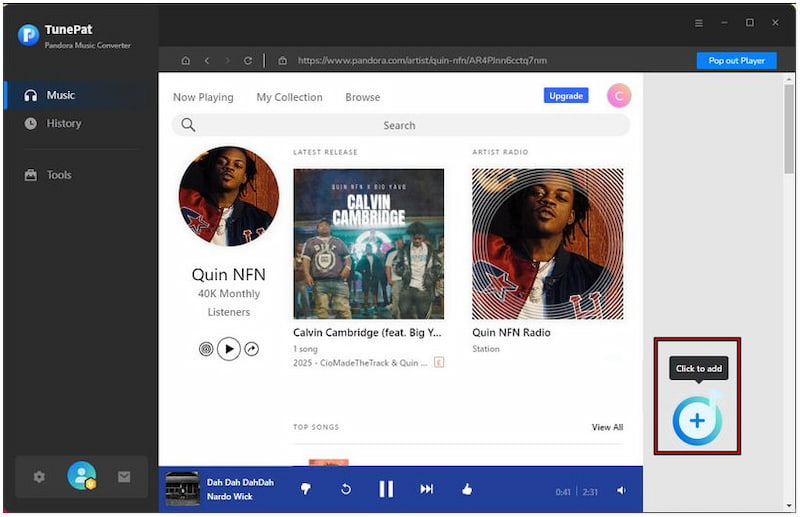Click View All for top songs
This screenshot has height=517, width=800.
click(607, 427)
